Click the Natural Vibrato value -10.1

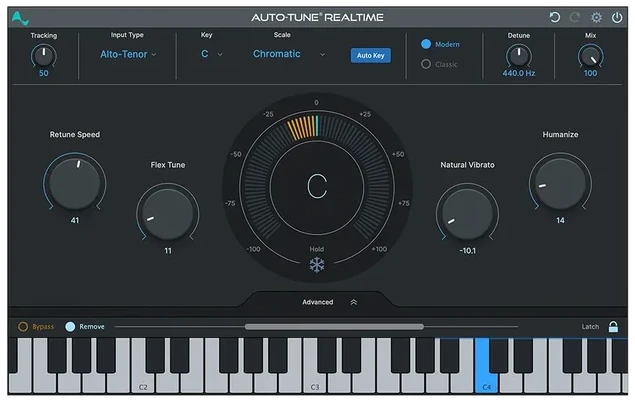(x=467, y=251)
